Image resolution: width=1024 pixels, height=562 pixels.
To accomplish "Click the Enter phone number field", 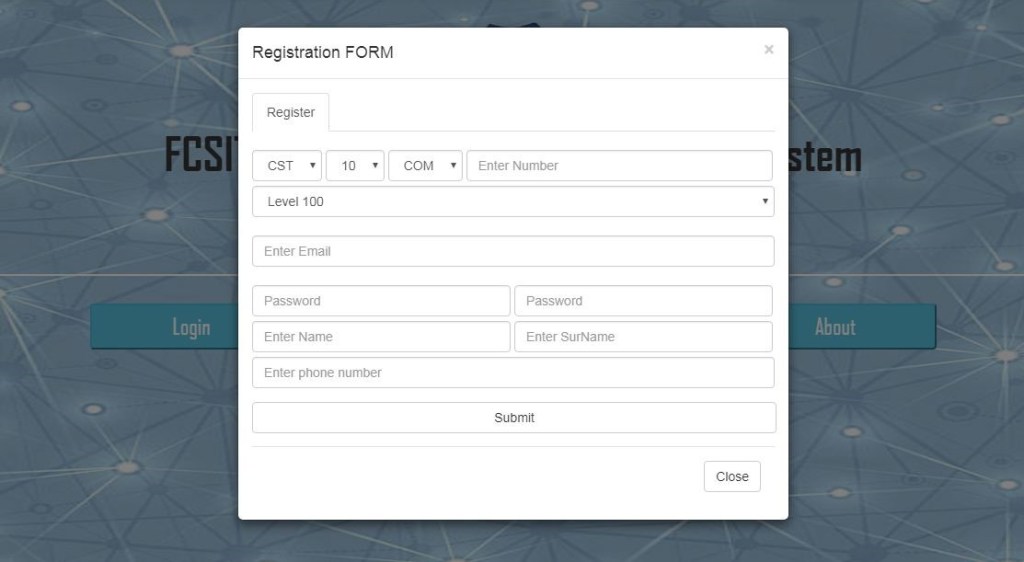I will [x=513, y=373].
